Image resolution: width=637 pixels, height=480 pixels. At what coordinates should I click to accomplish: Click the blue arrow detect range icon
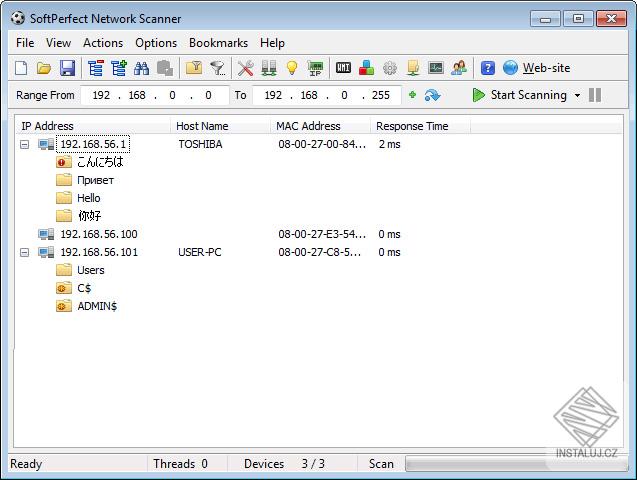[432, 95]
